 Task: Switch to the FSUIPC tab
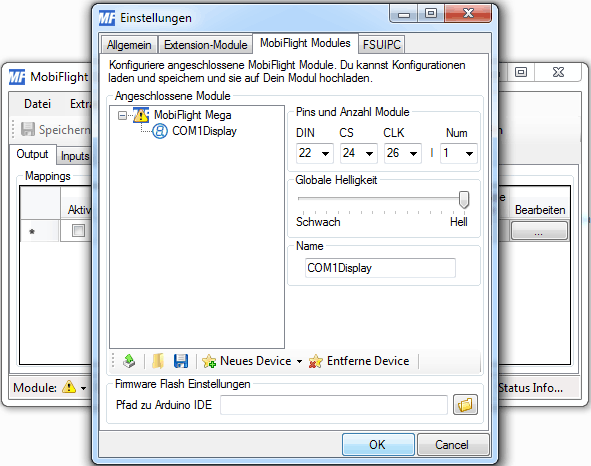(x=381, y=45)
